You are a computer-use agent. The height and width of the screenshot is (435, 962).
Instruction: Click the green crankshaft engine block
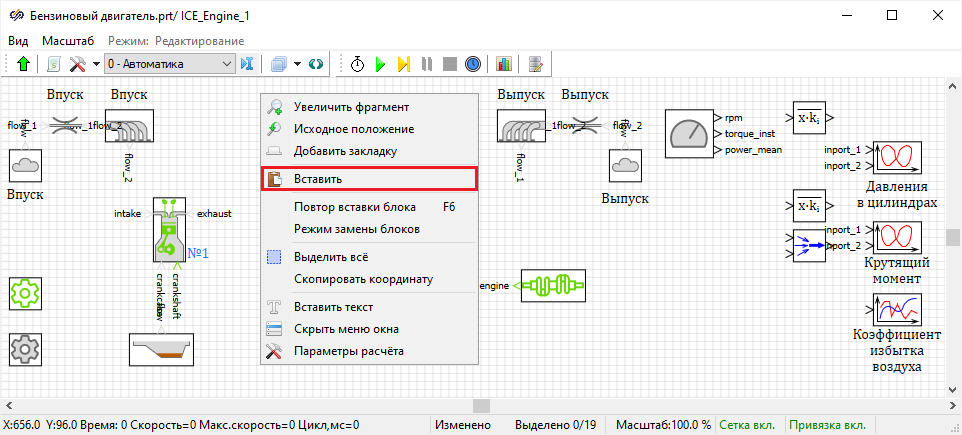pos(552,285)
